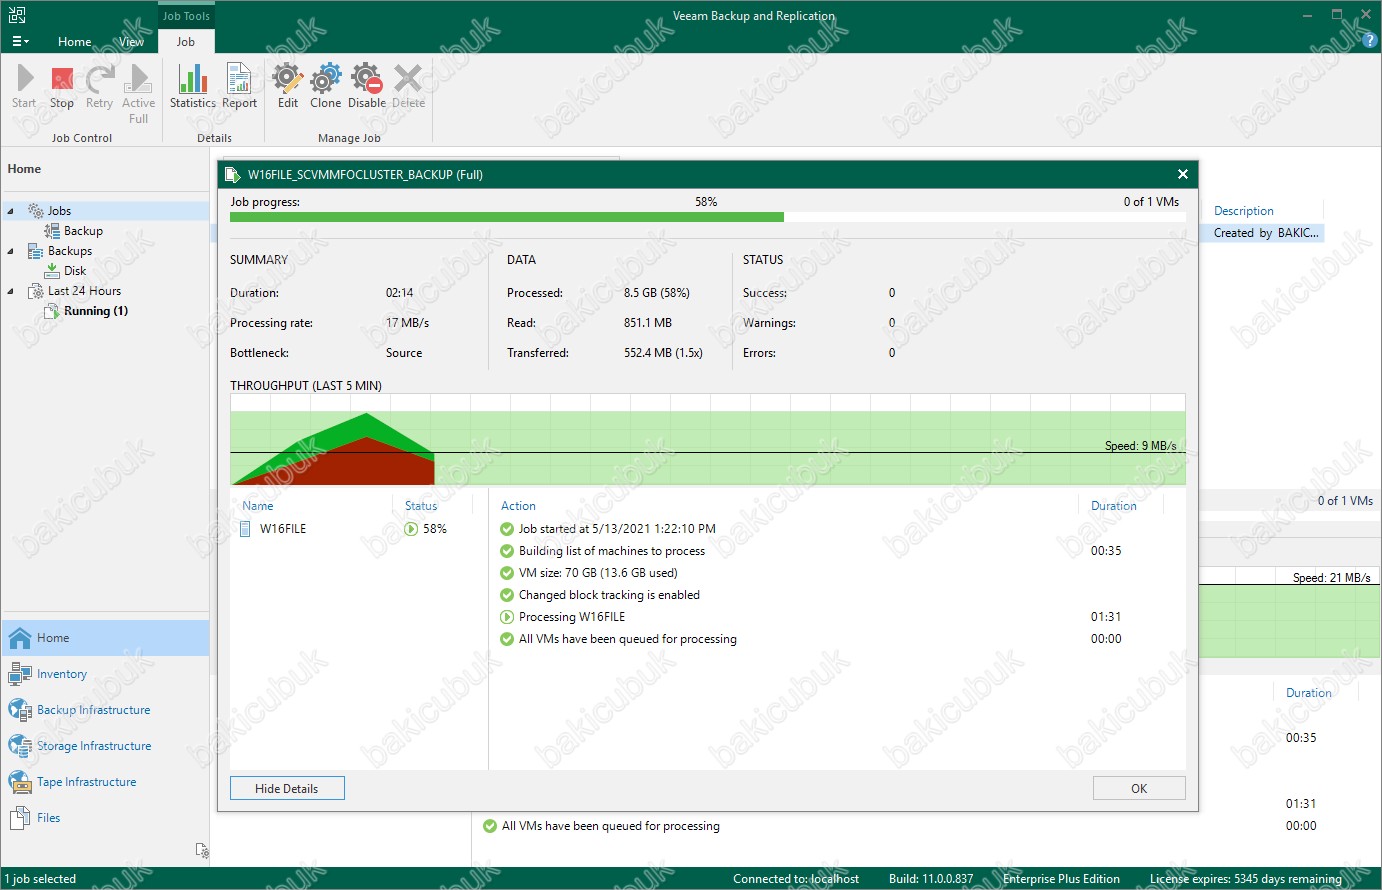This screenshot has height=890, width=1382.
Task: Switch to the Home ribbon tab
Action: pos(74,42)
